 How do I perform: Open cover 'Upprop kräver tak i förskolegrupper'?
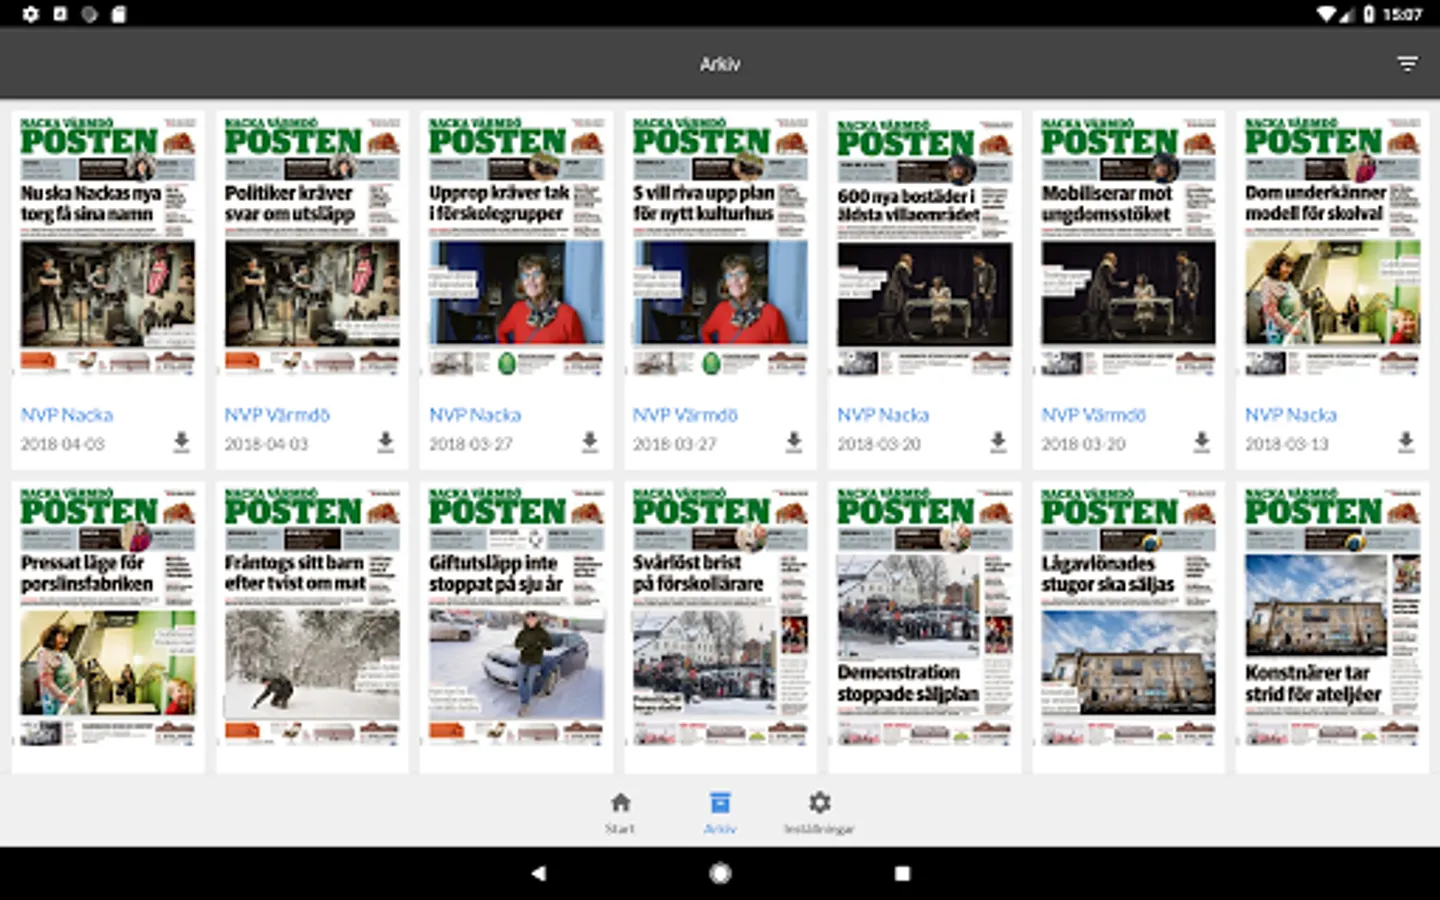coord(516,247)
